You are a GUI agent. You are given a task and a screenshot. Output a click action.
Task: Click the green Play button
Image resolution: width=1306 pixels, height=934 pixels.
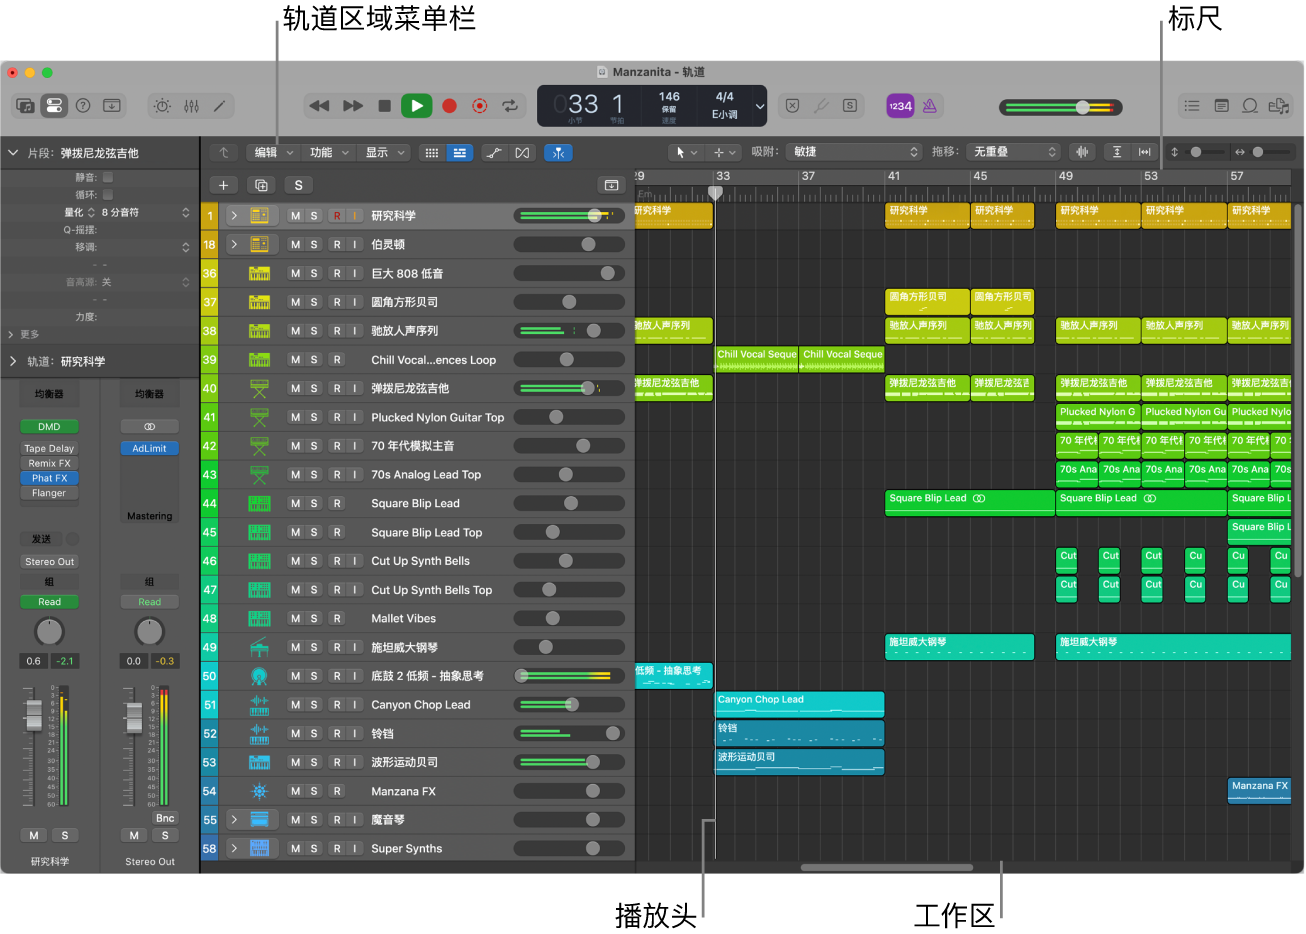tap(417, 105)
